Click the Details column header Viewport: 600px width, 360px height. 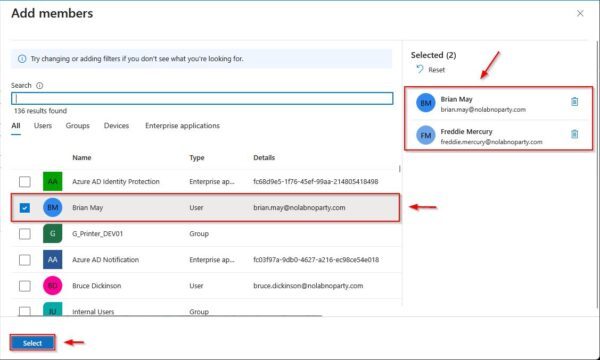264,158
